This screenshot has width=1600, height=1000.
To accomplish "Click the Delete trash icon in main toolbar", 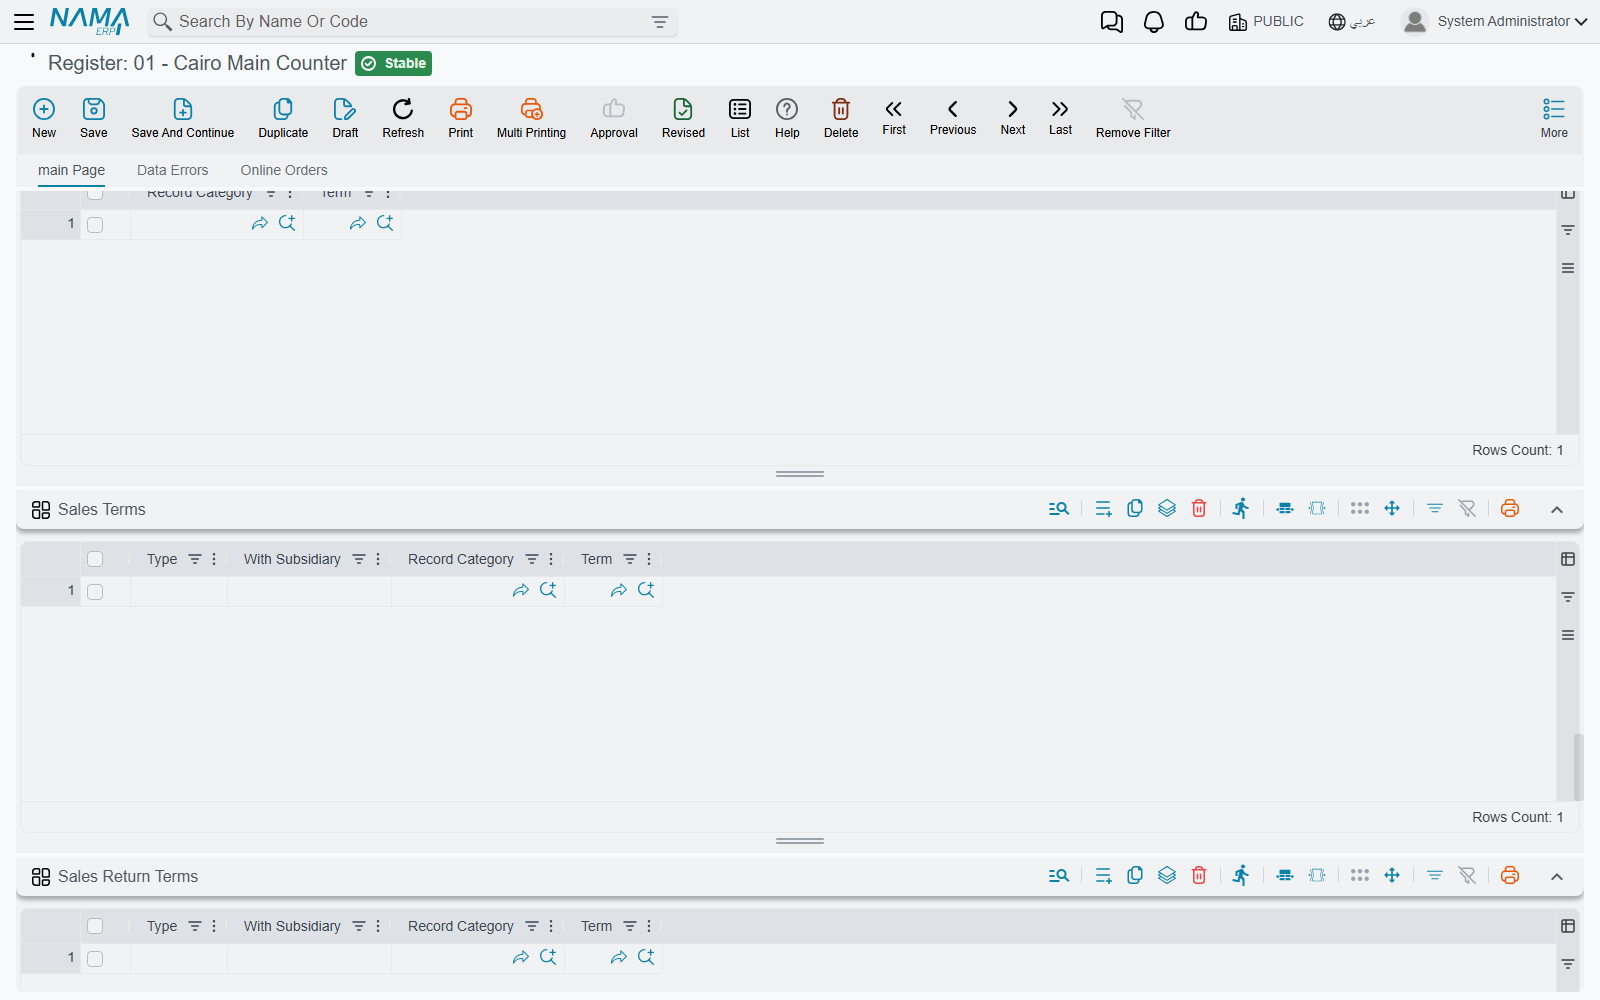I will click(x=841, y=109).
